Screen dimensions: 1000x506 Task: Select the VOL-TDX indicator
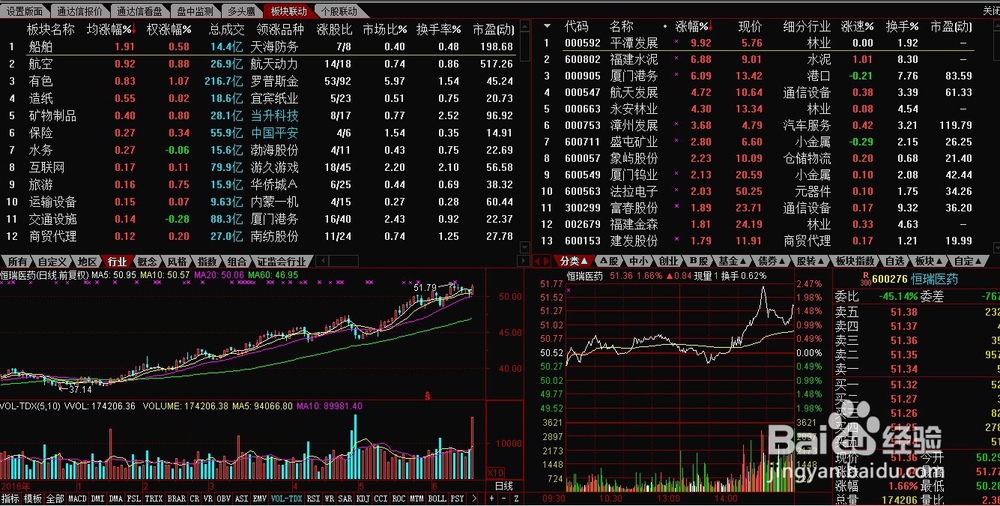[286, 499]
